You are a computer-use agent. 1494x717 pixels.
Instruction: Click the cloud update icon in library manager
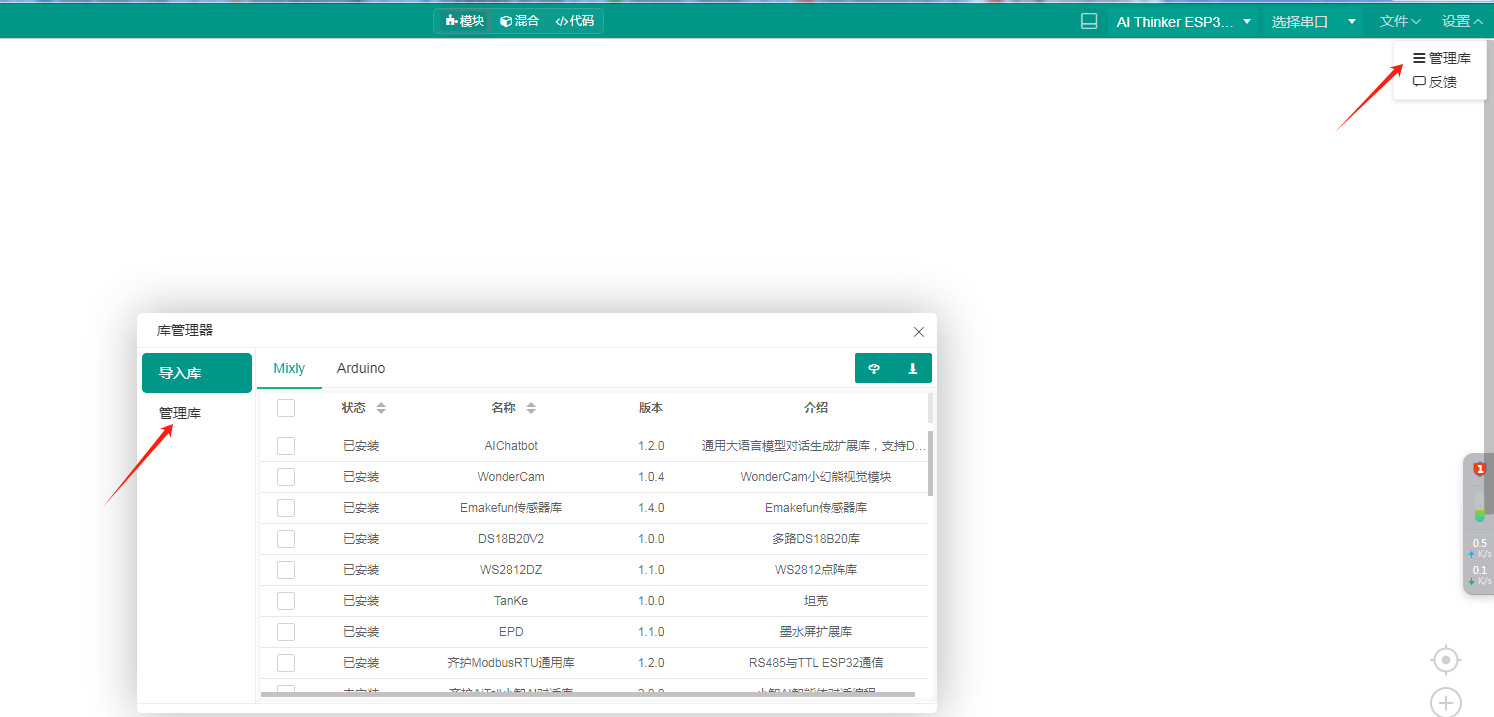coord(874,368)
